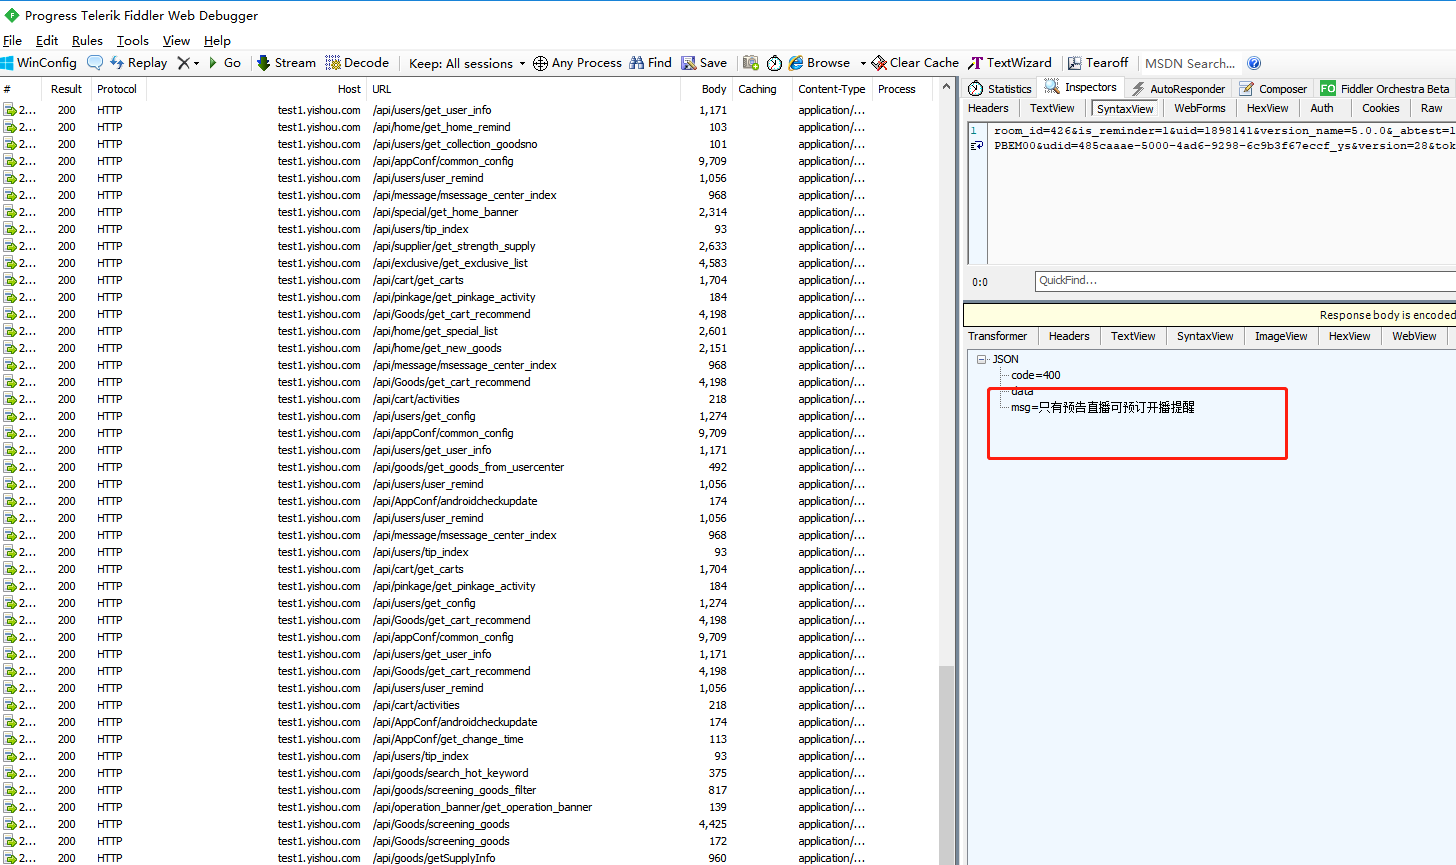Open the File menu
The height and width of the screenshot is (865, 1456).
12,41
